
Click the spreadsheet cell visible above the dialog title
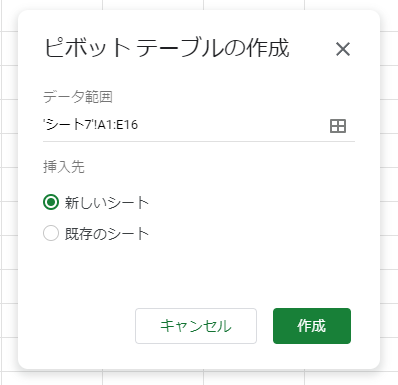pyautogui.click(x=153, y=5)
